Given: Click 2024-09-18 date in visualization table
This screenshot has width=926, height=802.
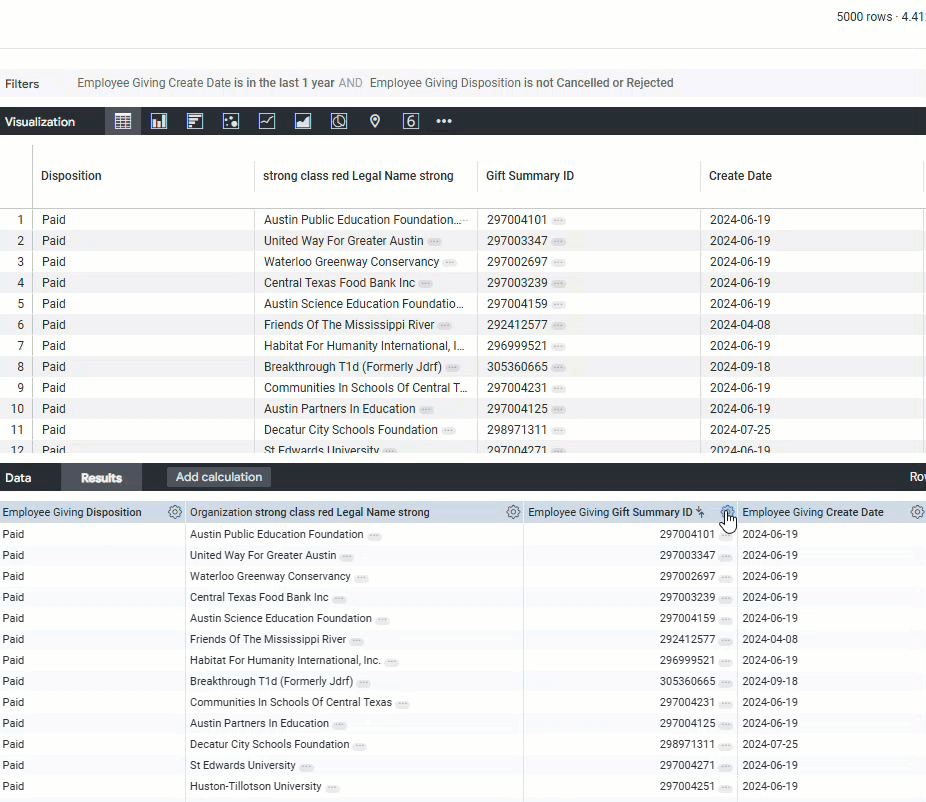Looking at the screenshot, I should pyautogui.click(x=740, y=367).
